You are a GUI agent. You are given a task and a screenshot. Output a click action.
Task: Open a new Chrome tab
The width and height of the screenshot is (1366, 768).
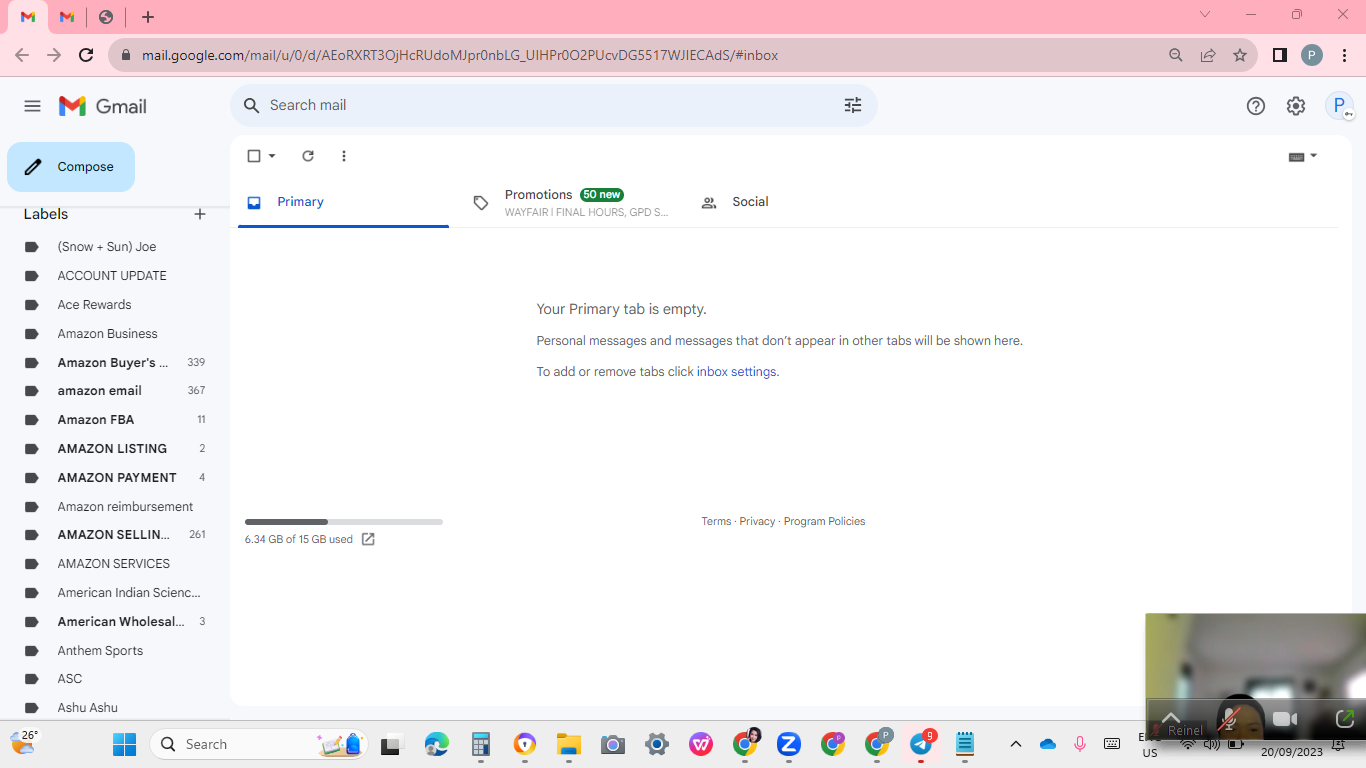pyautogui.click(x=148, y=17)
